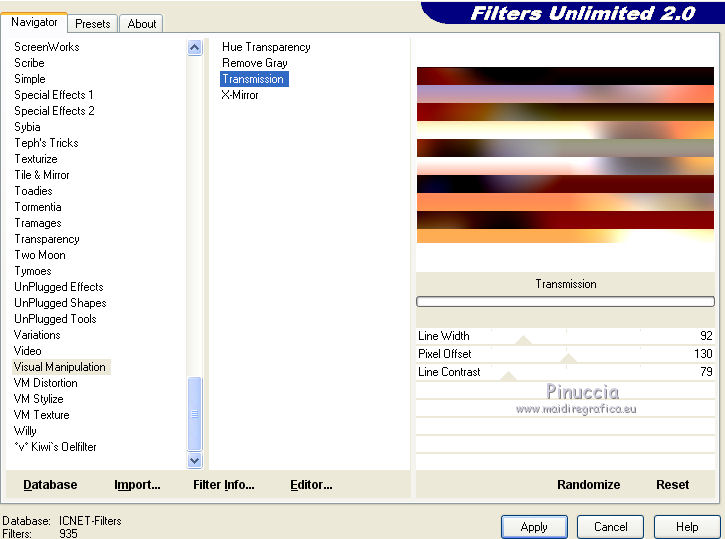Screen dimensions: 725x539
Task: Open the Database button
Action: click(x=50, y=484)
